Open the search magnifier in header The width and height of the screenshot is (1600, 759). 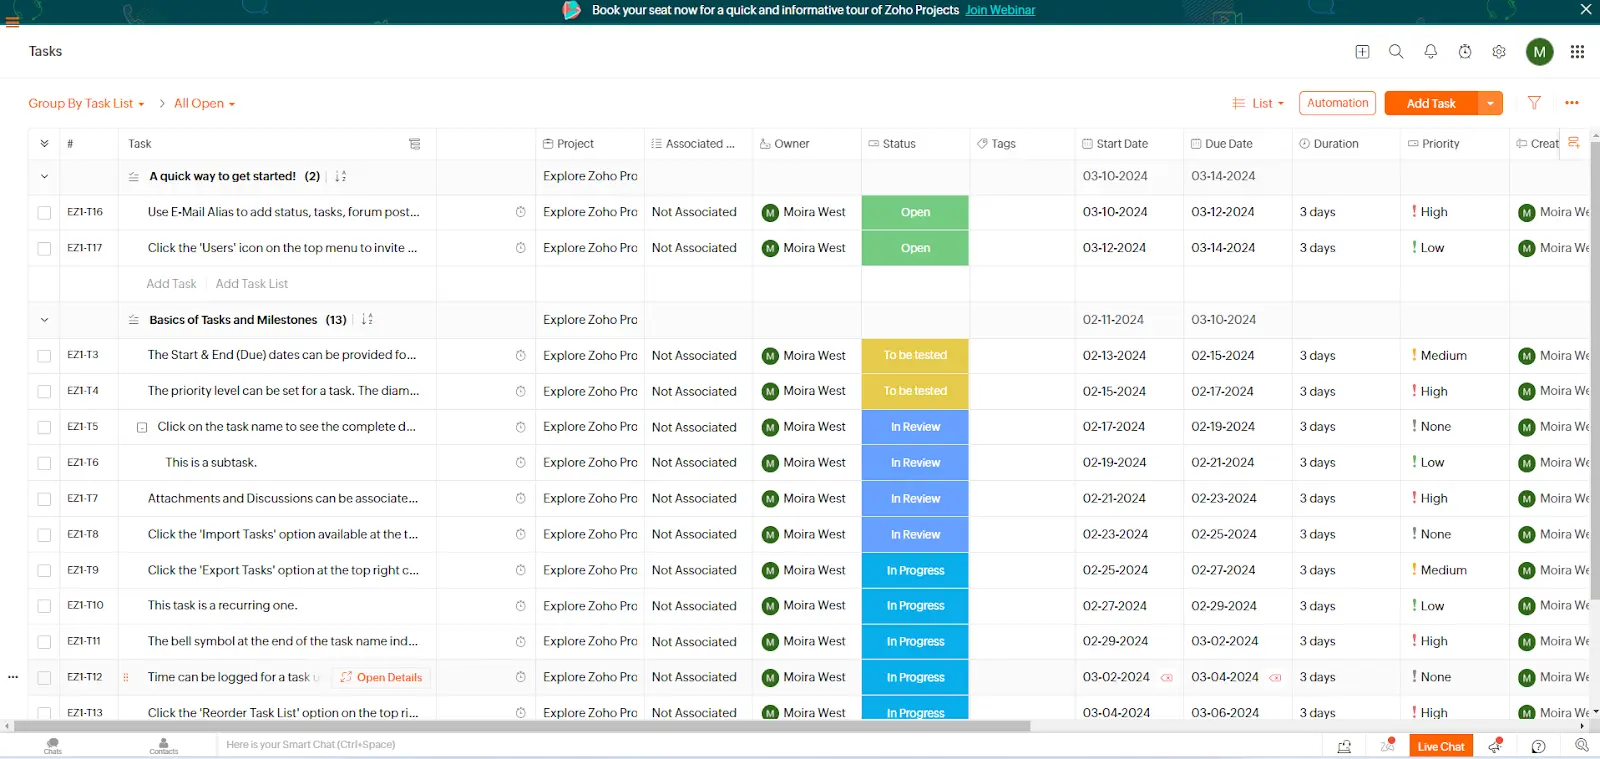coord(1396,52)
